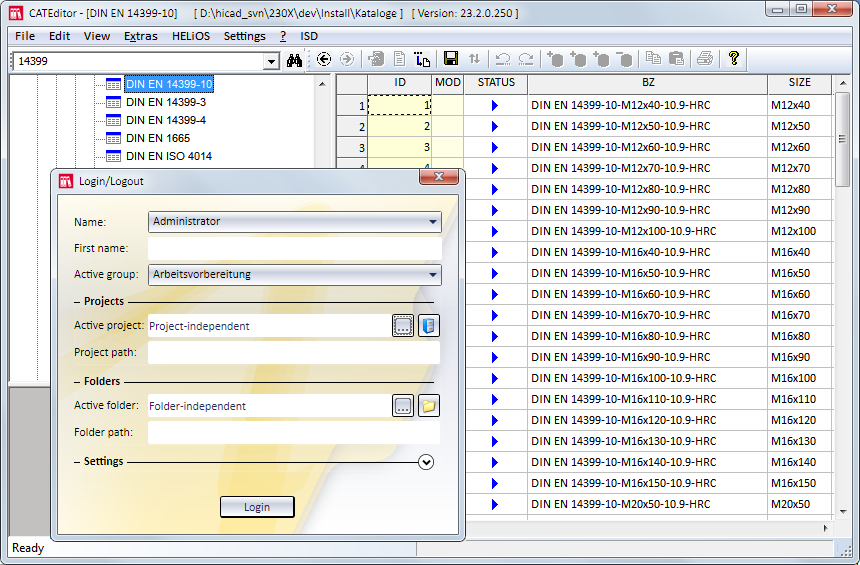Click the status arrow in row 1
Viewport: 860px width, 565px height.
[x=494, y=105]
